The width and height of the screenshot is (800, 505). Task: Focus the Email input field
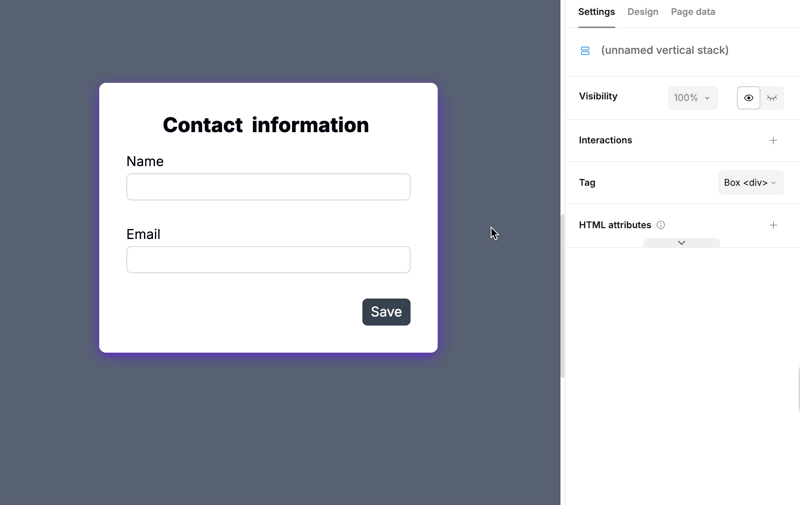coord(268,260)
